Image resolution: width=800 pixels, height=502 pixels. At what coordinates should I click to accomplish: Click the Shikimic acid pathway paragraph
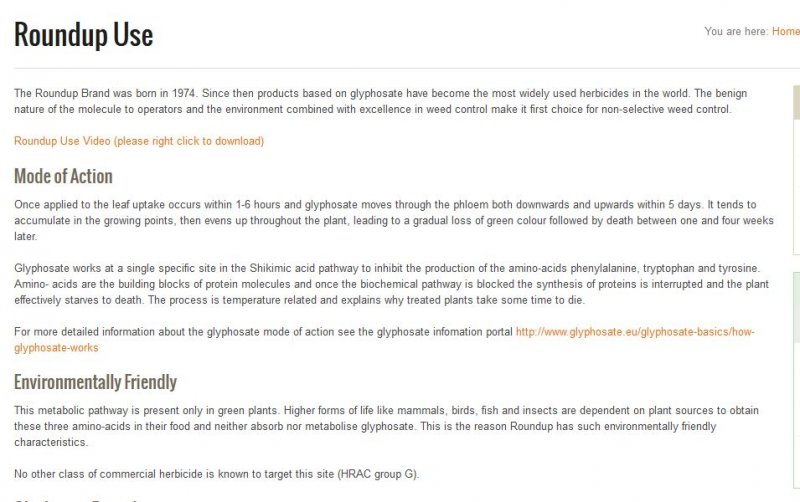pos(390,284)
